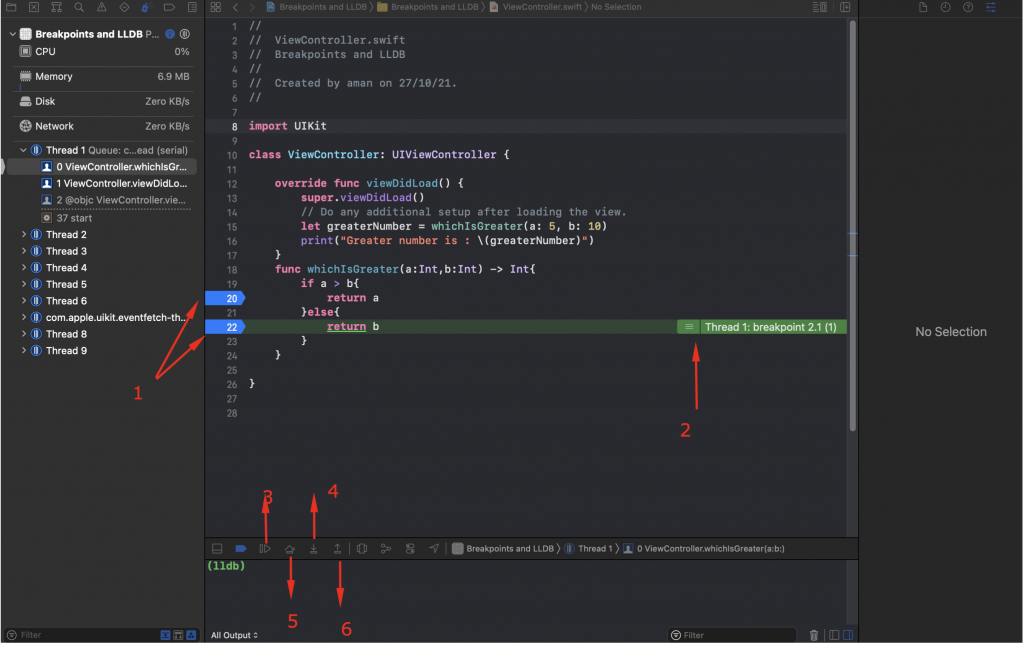Image resolution: width=1024 pixels, height=645 pixels.
Task: Toggle the breakpoint on line 22
Action: [224, 326]
